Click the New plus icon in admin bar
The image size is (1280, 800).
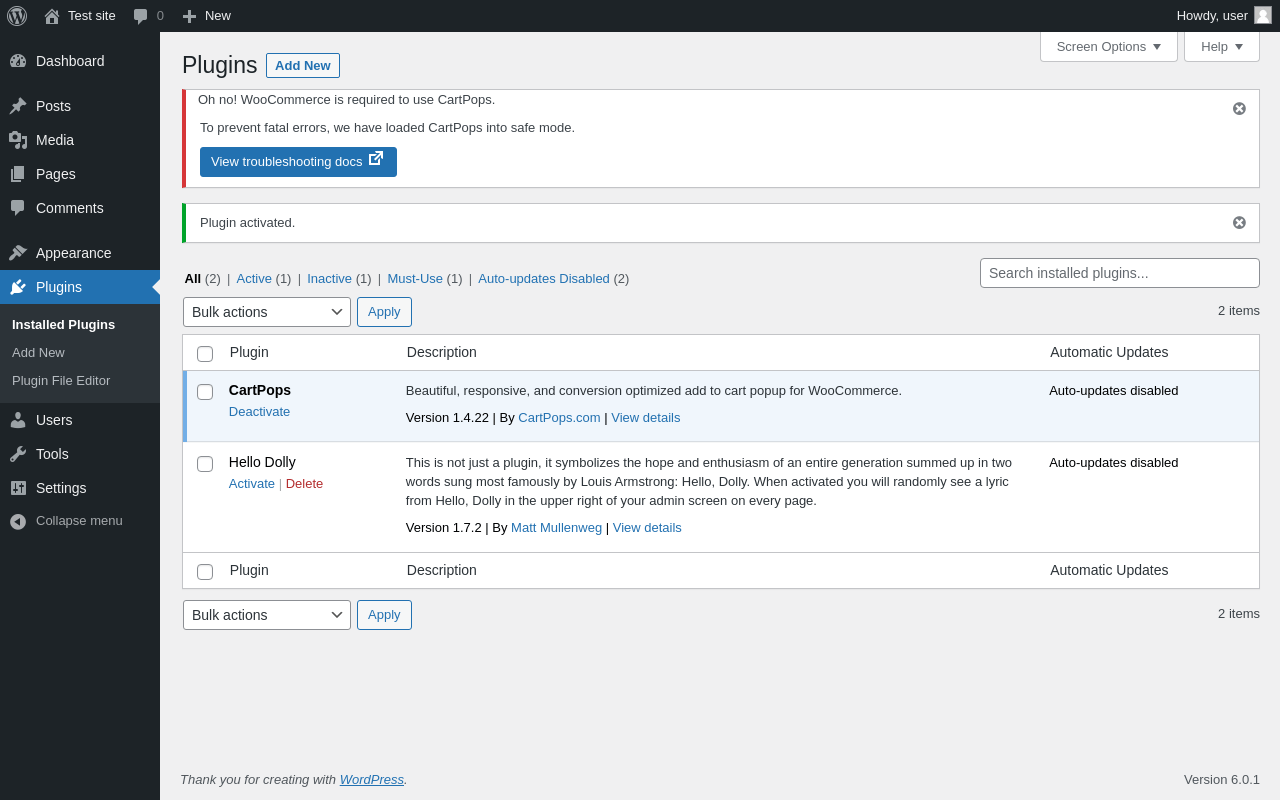point(189,16)
